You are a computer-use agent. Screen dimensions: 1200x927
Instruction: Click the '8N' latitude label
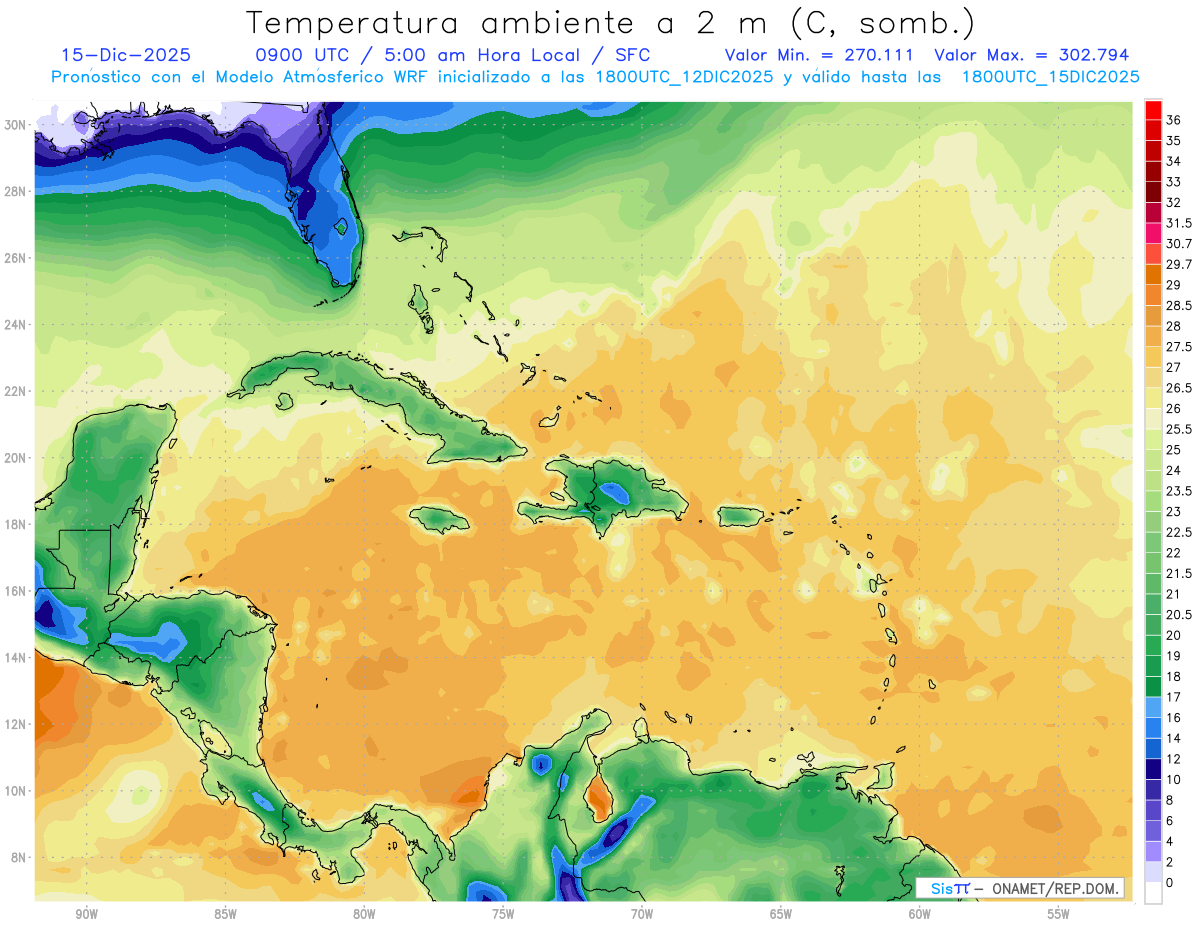(x=19, y=858)
